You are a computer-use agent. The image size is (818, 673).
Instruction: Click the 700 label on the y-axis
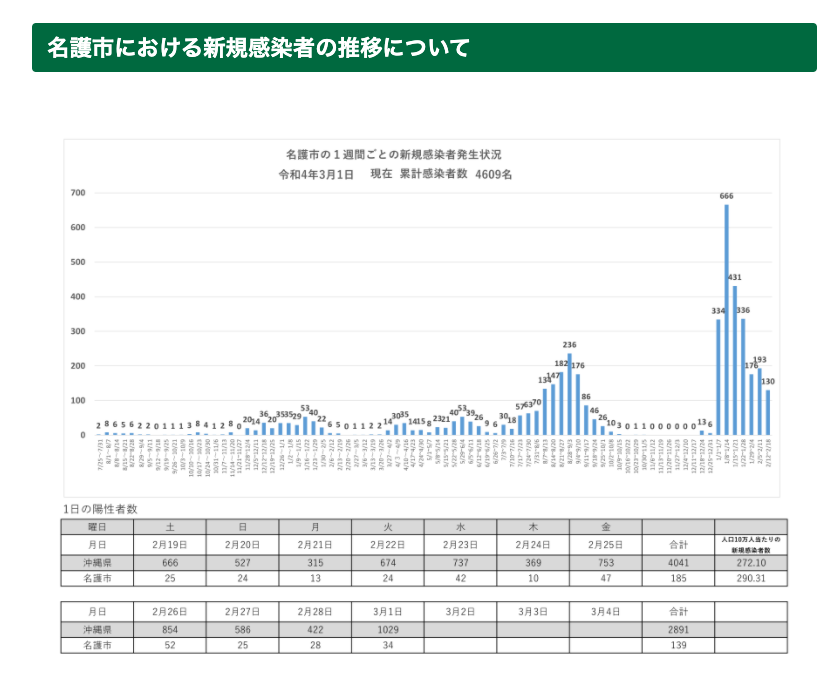tap(77, 192)
